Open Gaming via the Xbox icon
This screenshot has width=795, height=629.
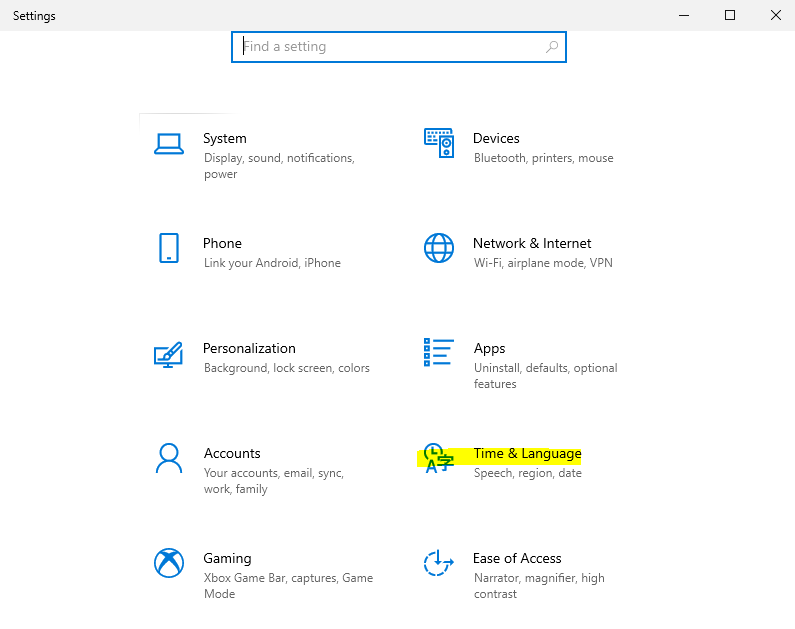pos(169,563)
